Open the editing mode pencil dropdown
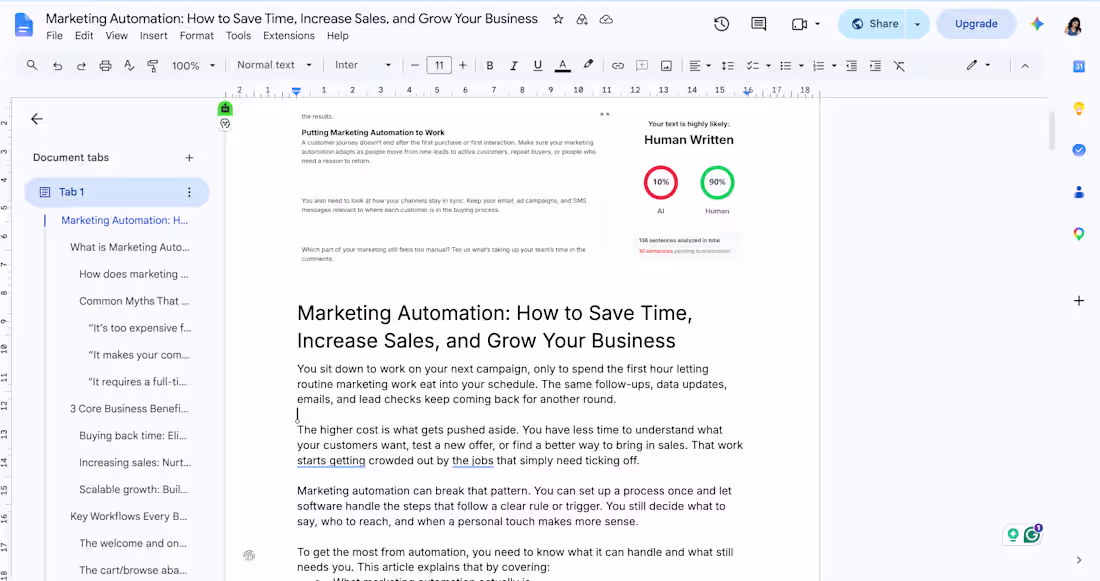1100x581 pixels. pos(978,65)
